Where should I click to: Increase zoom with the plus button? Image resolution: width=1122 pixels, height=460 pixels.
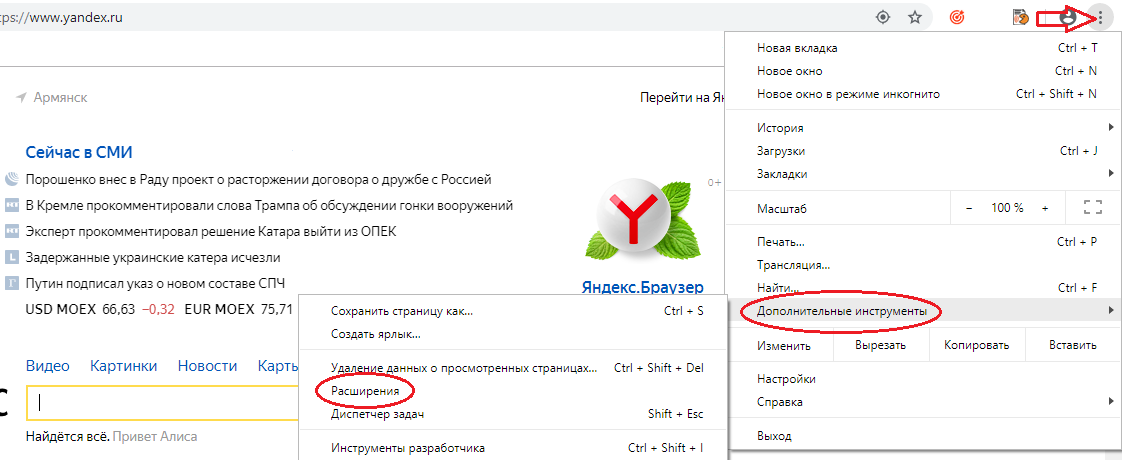[1045, 208]
